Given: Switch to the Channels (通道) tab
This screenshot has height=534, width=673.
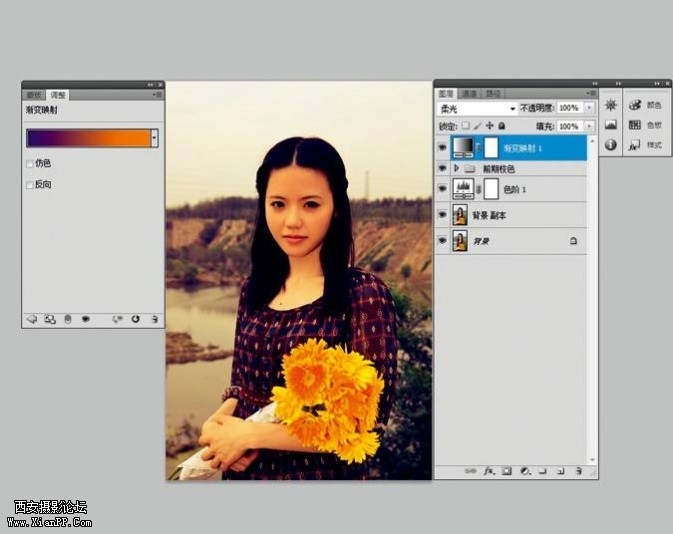Looking at the screenshot, I should coord(470,93).
